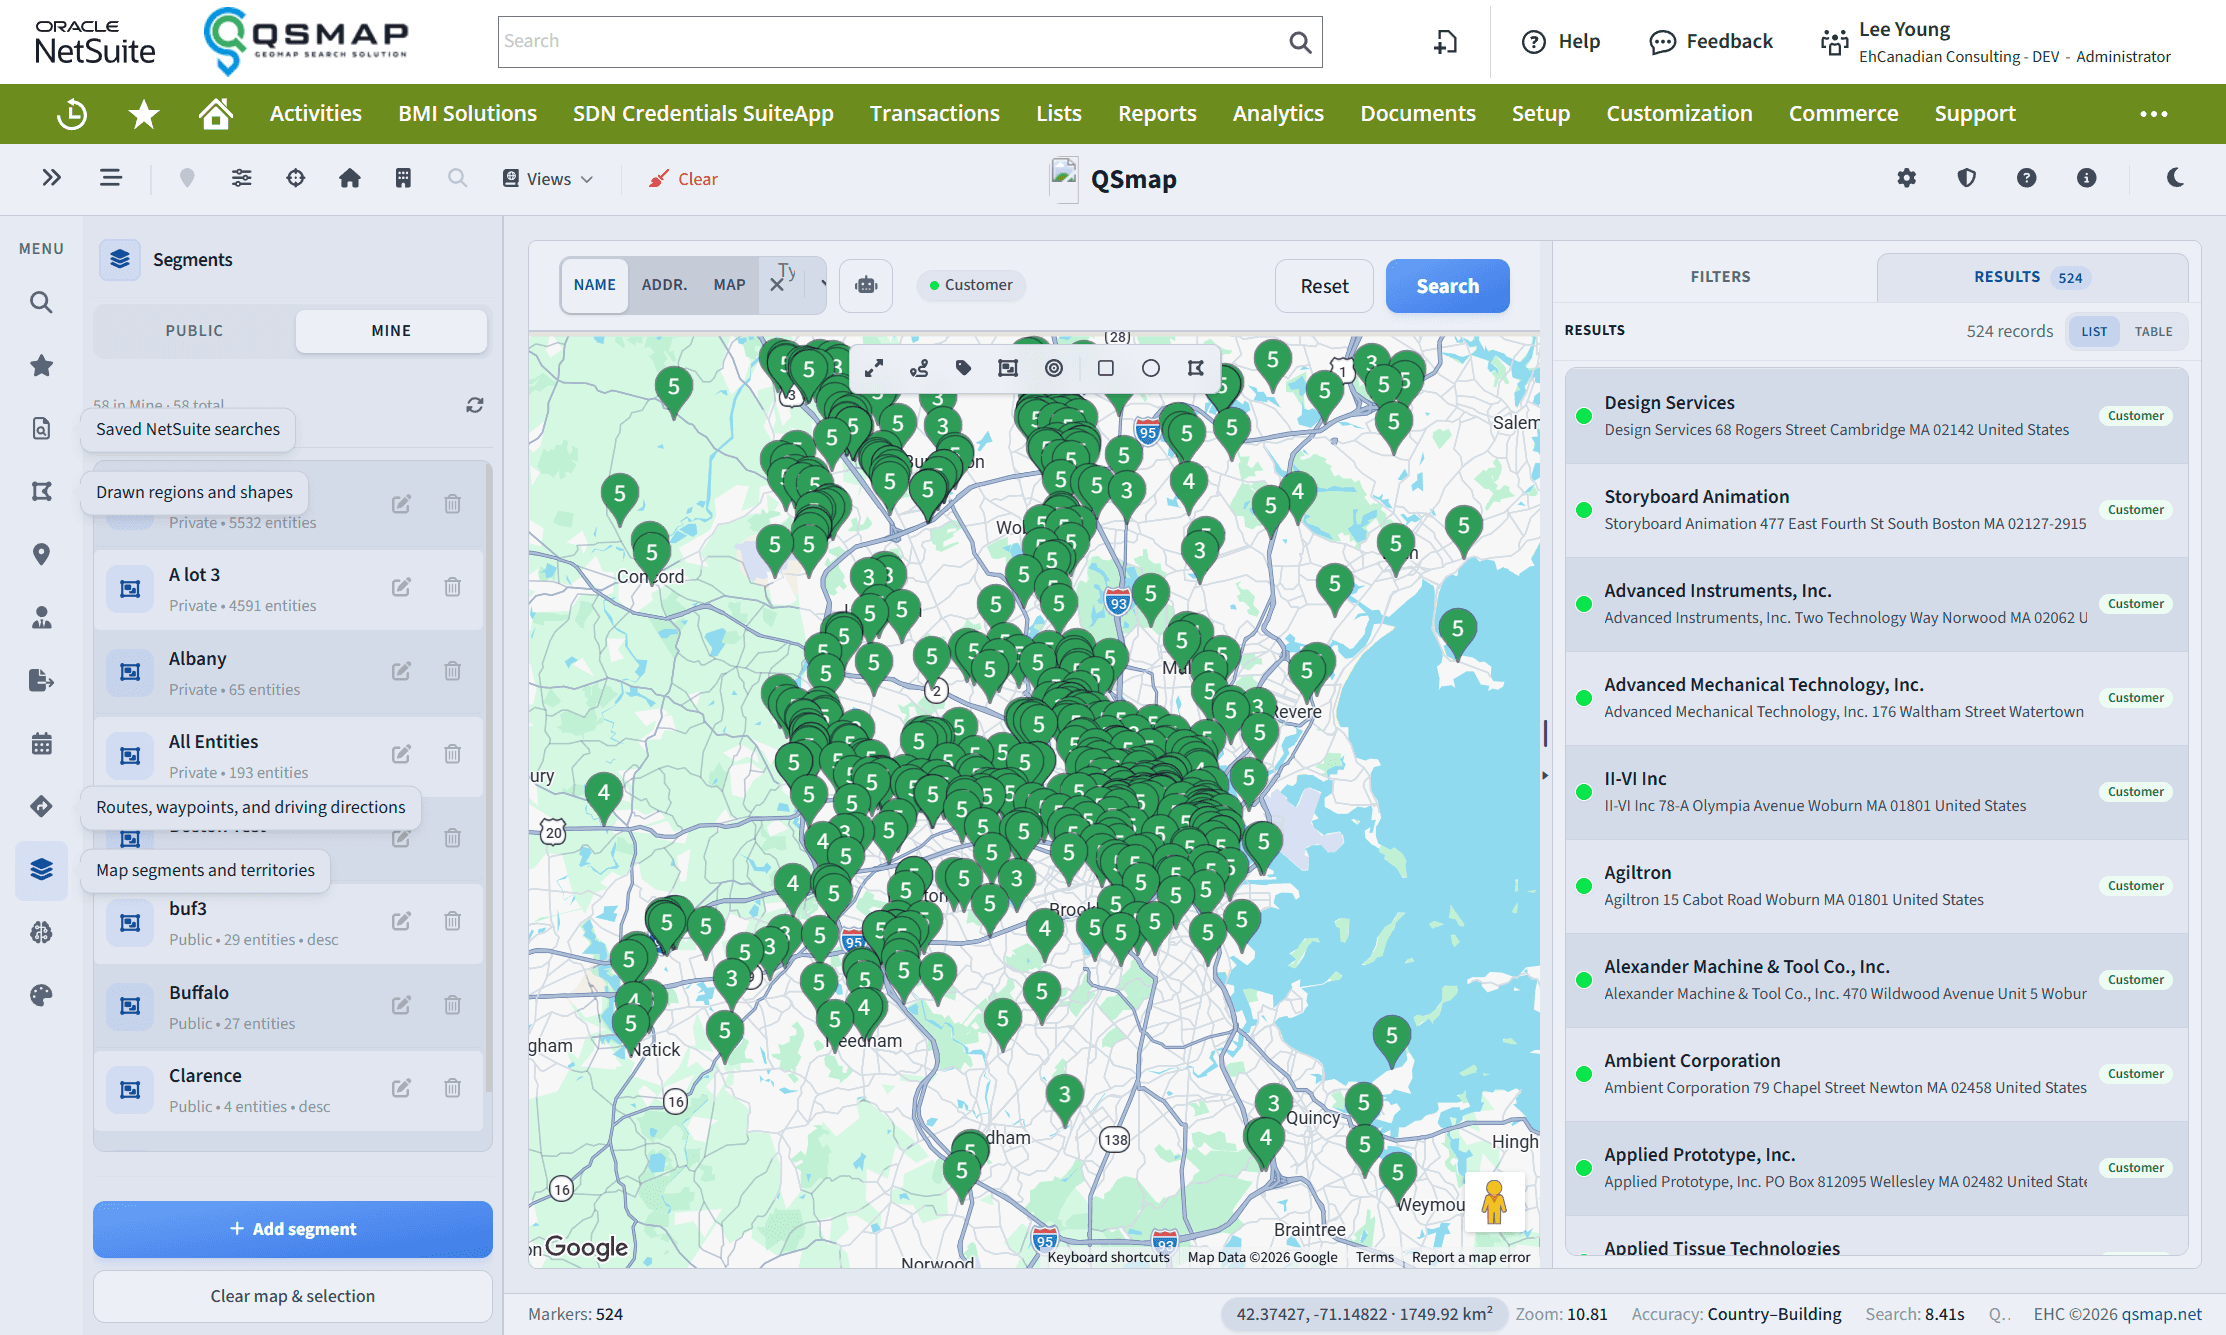Switch results to TABLE view
The image size is (2226, 1335).
pyautogui.click(x=2153, y=332)
